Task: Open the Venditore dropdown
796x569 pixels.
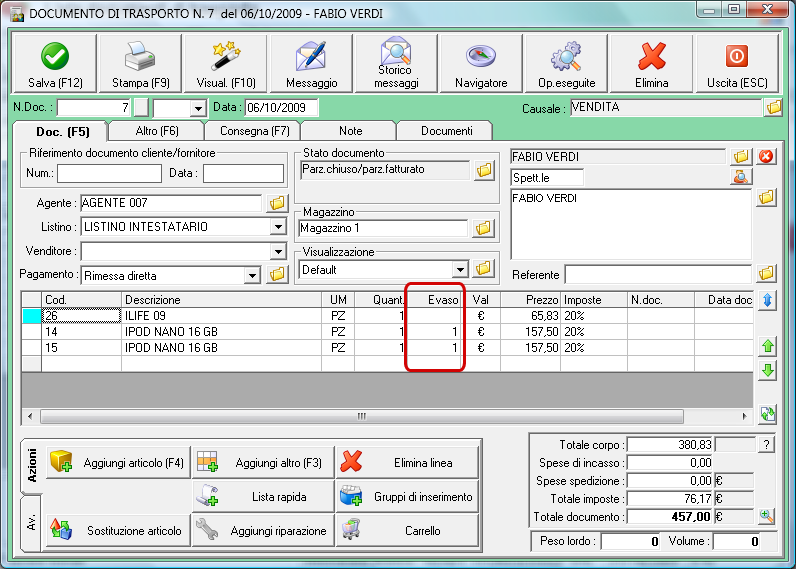Action: 277,251
